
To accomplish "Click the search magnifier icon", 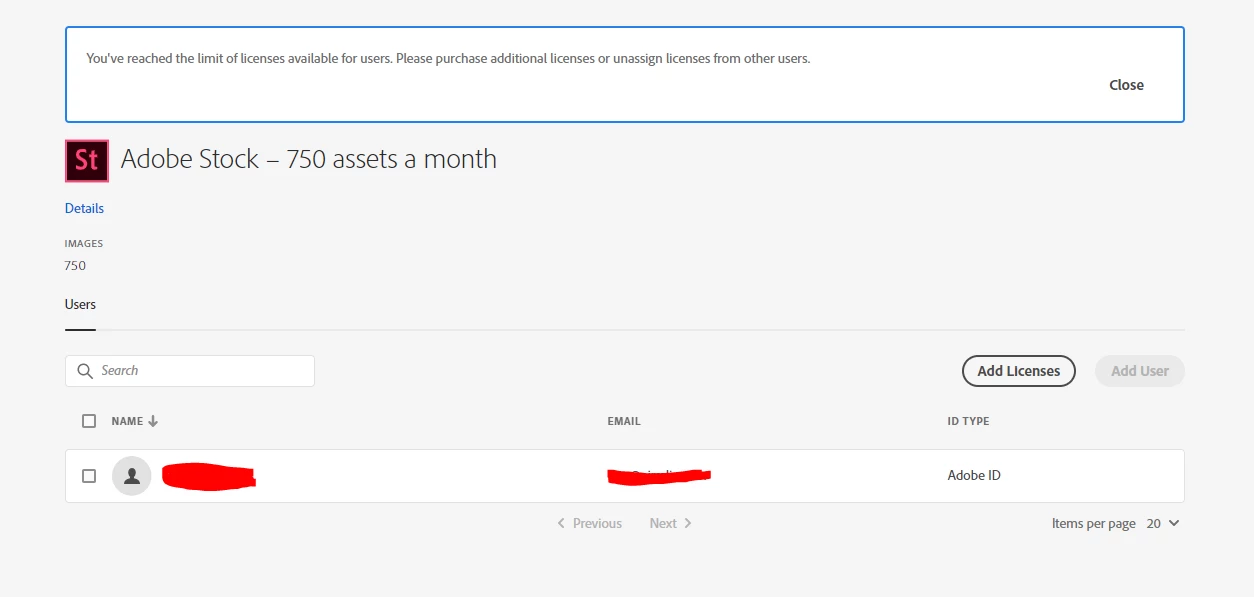I will pos(85,371).
